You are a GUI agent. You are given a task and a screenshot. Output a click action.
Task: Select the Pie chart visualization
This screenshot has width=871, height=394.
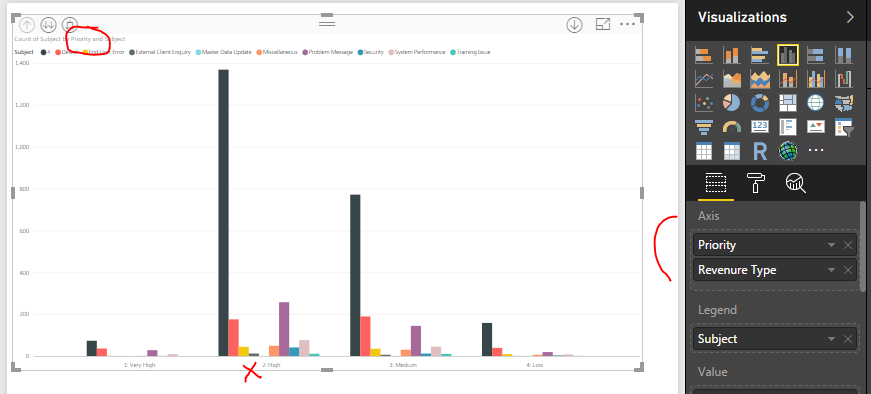732,103
